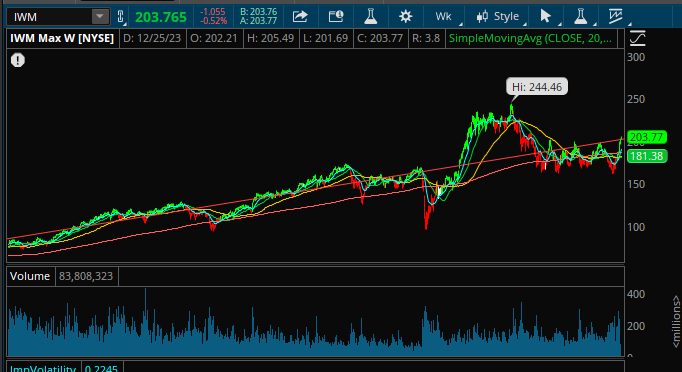
Task: Click the symbol link clip icon
Action: (120, 17)
